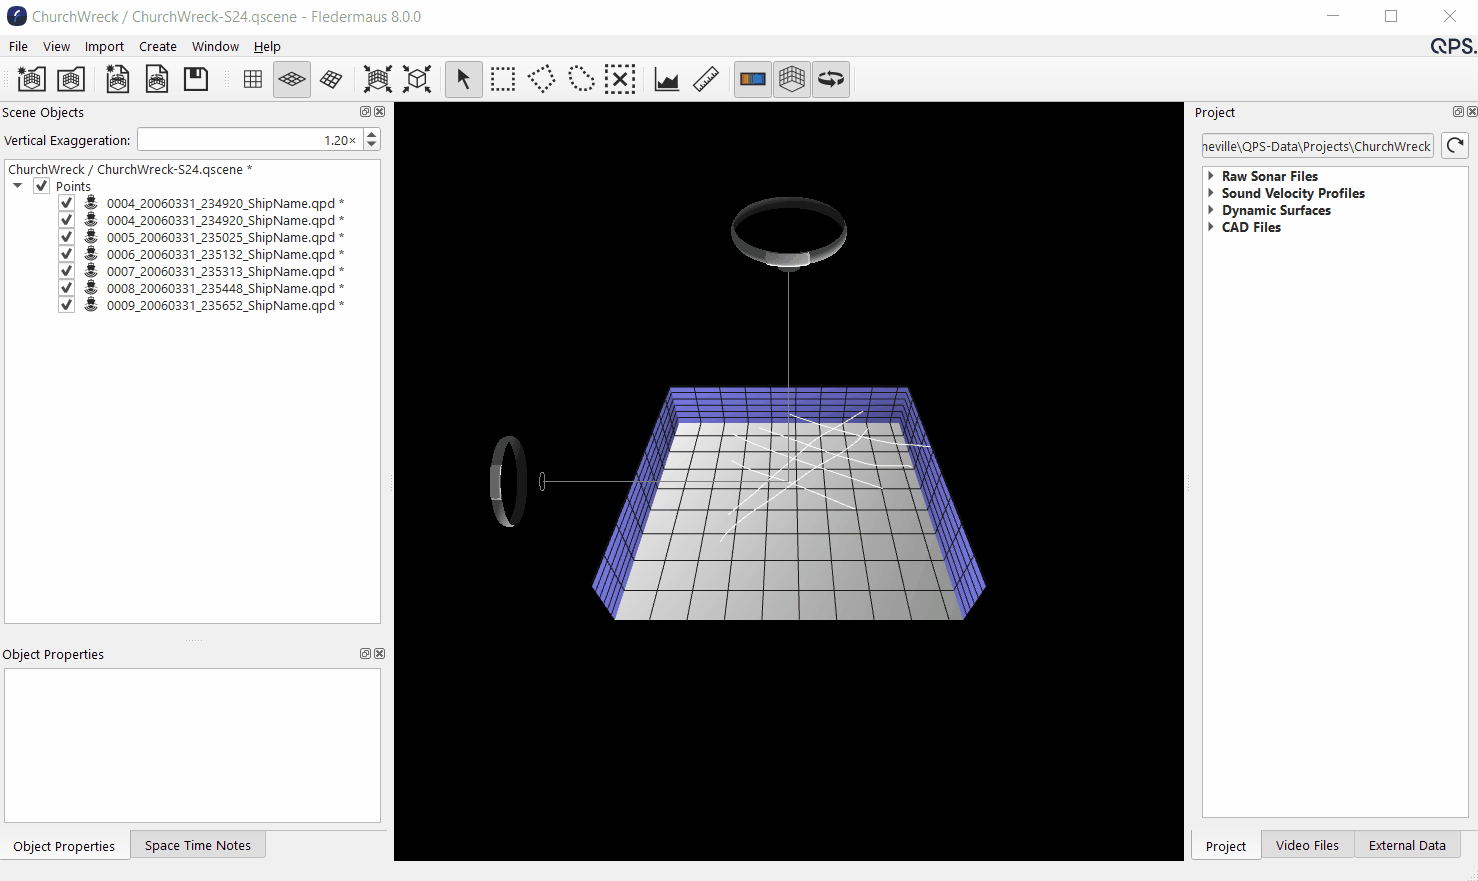
Task: Toggle checkbox for 0009_20060331_235652_ShipName.qpd
Action: (67, 305)
